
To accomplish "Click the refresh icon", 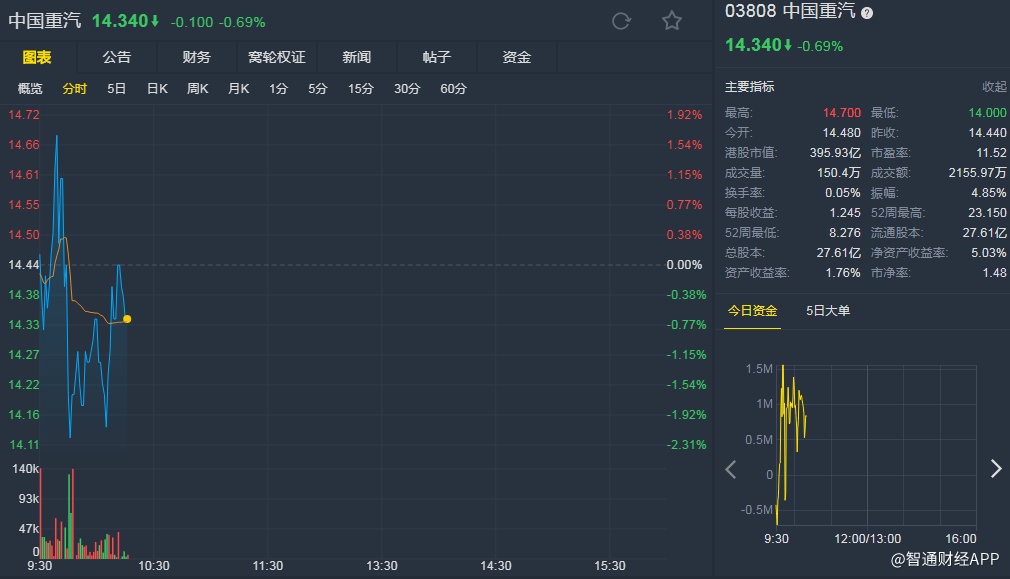I will [x=621, y=21].
